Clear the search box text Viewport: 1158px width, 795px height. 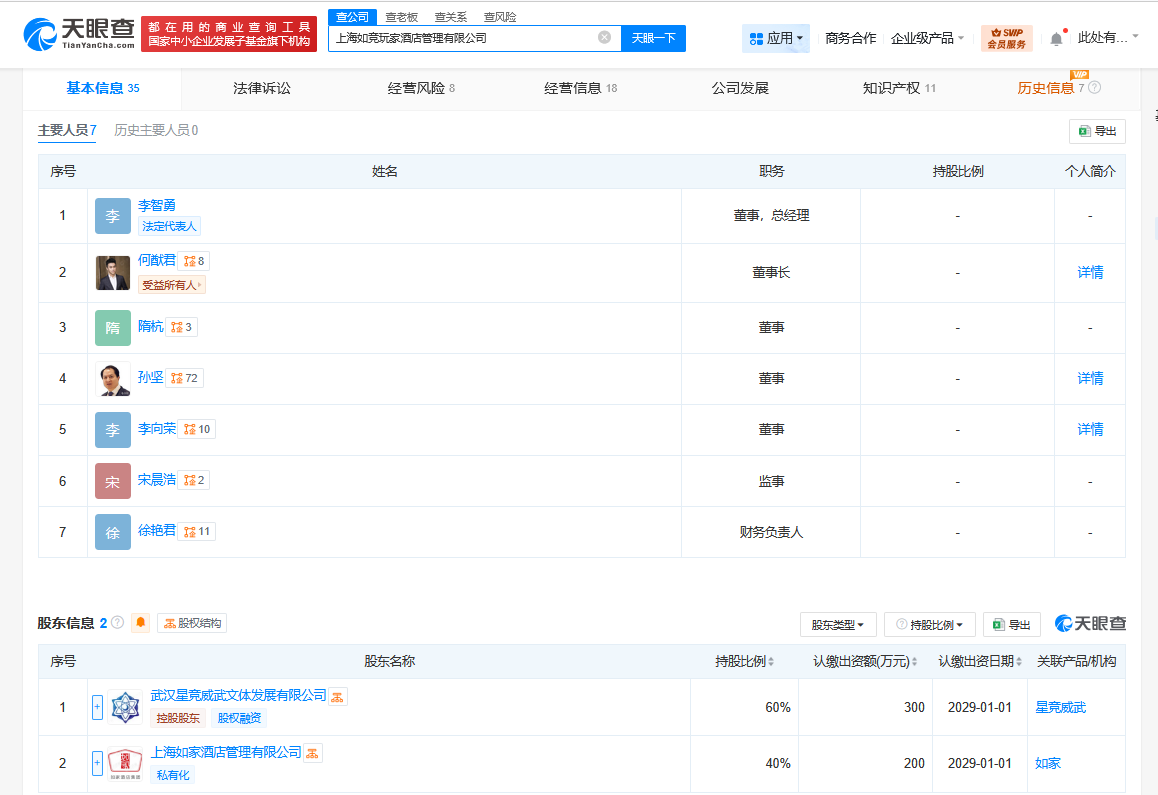point(604,38)
